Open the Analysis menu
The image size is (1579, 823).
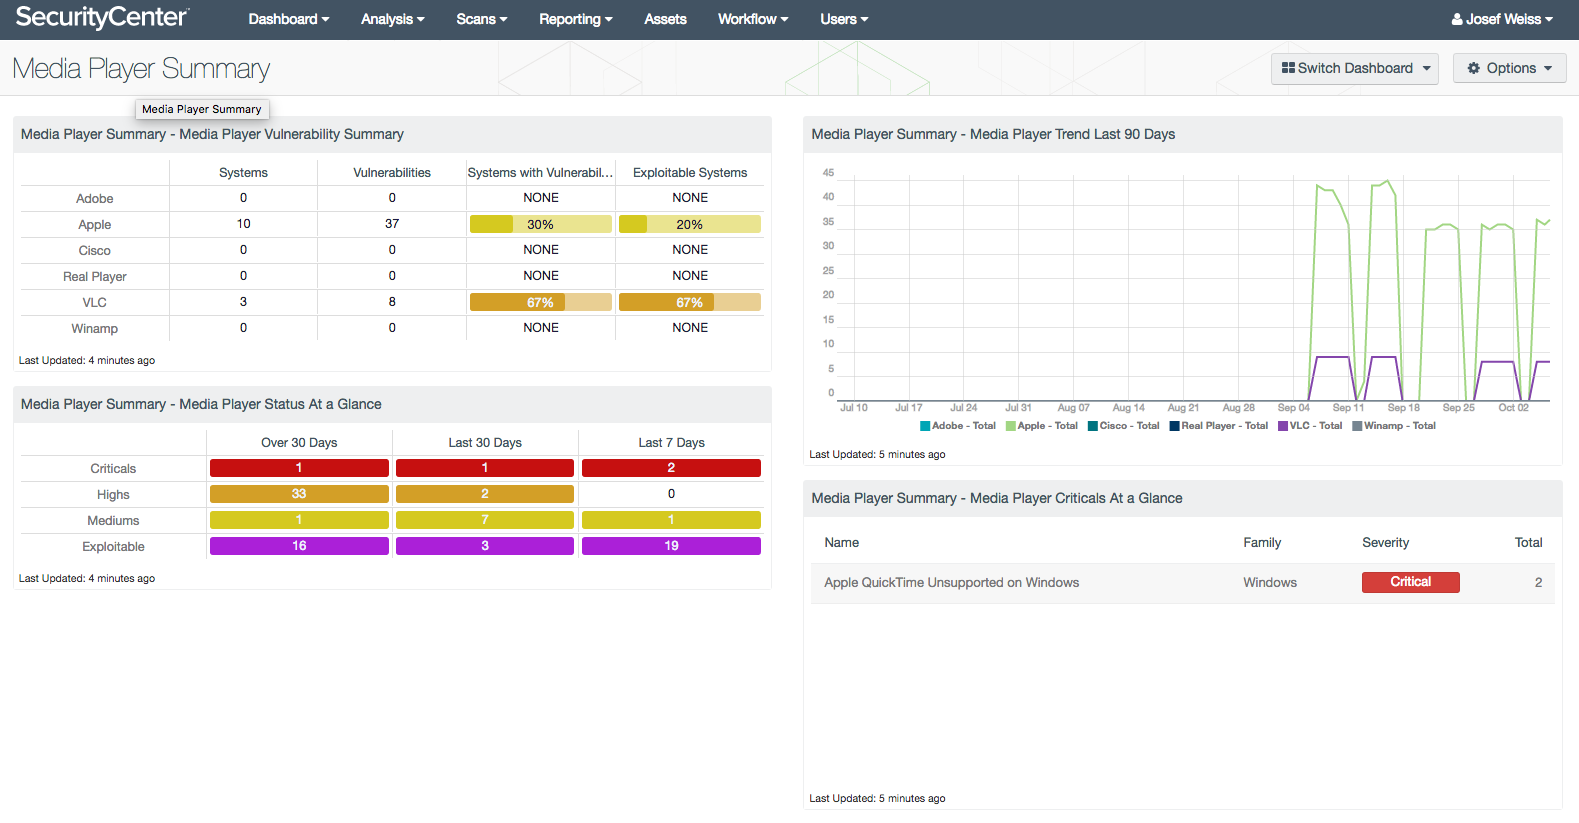(x=392, y=19)
